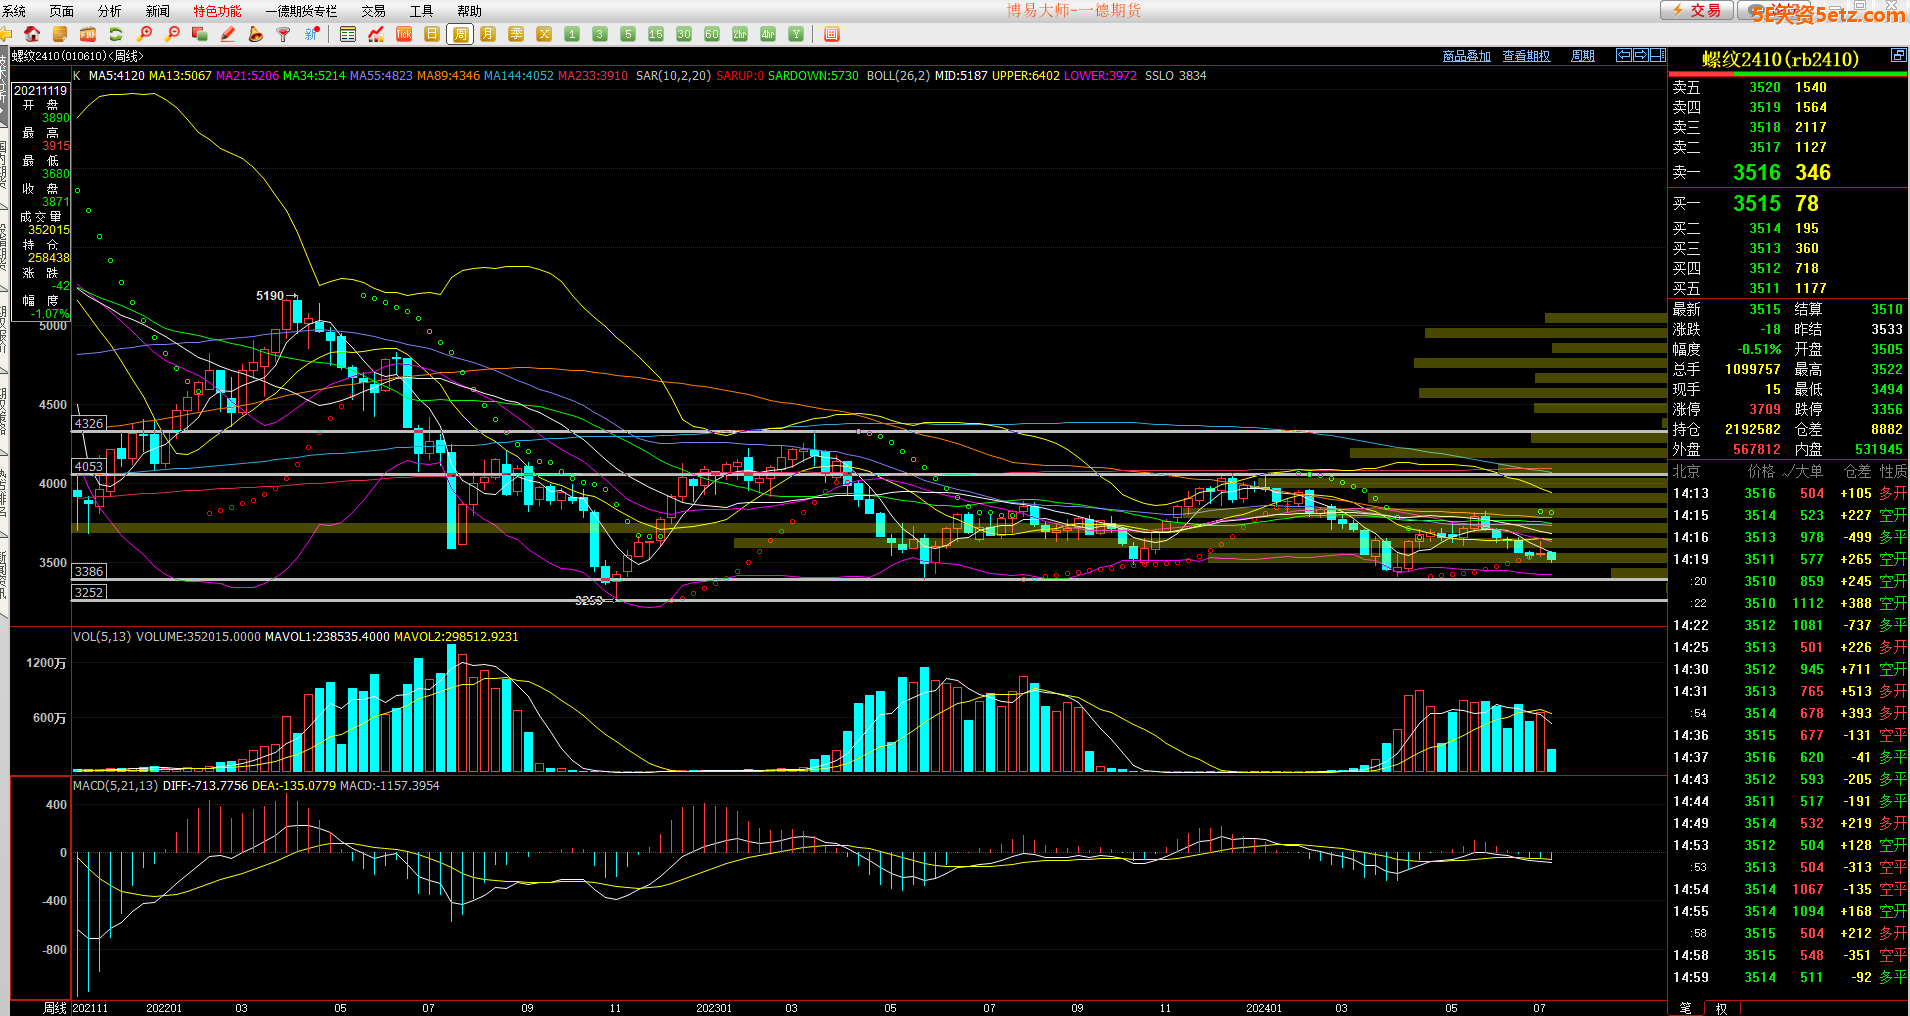Click the 查看期权 options link
This screenshot has width=1910, height=1016.
pyautogui.click(x=1526, y=56)
